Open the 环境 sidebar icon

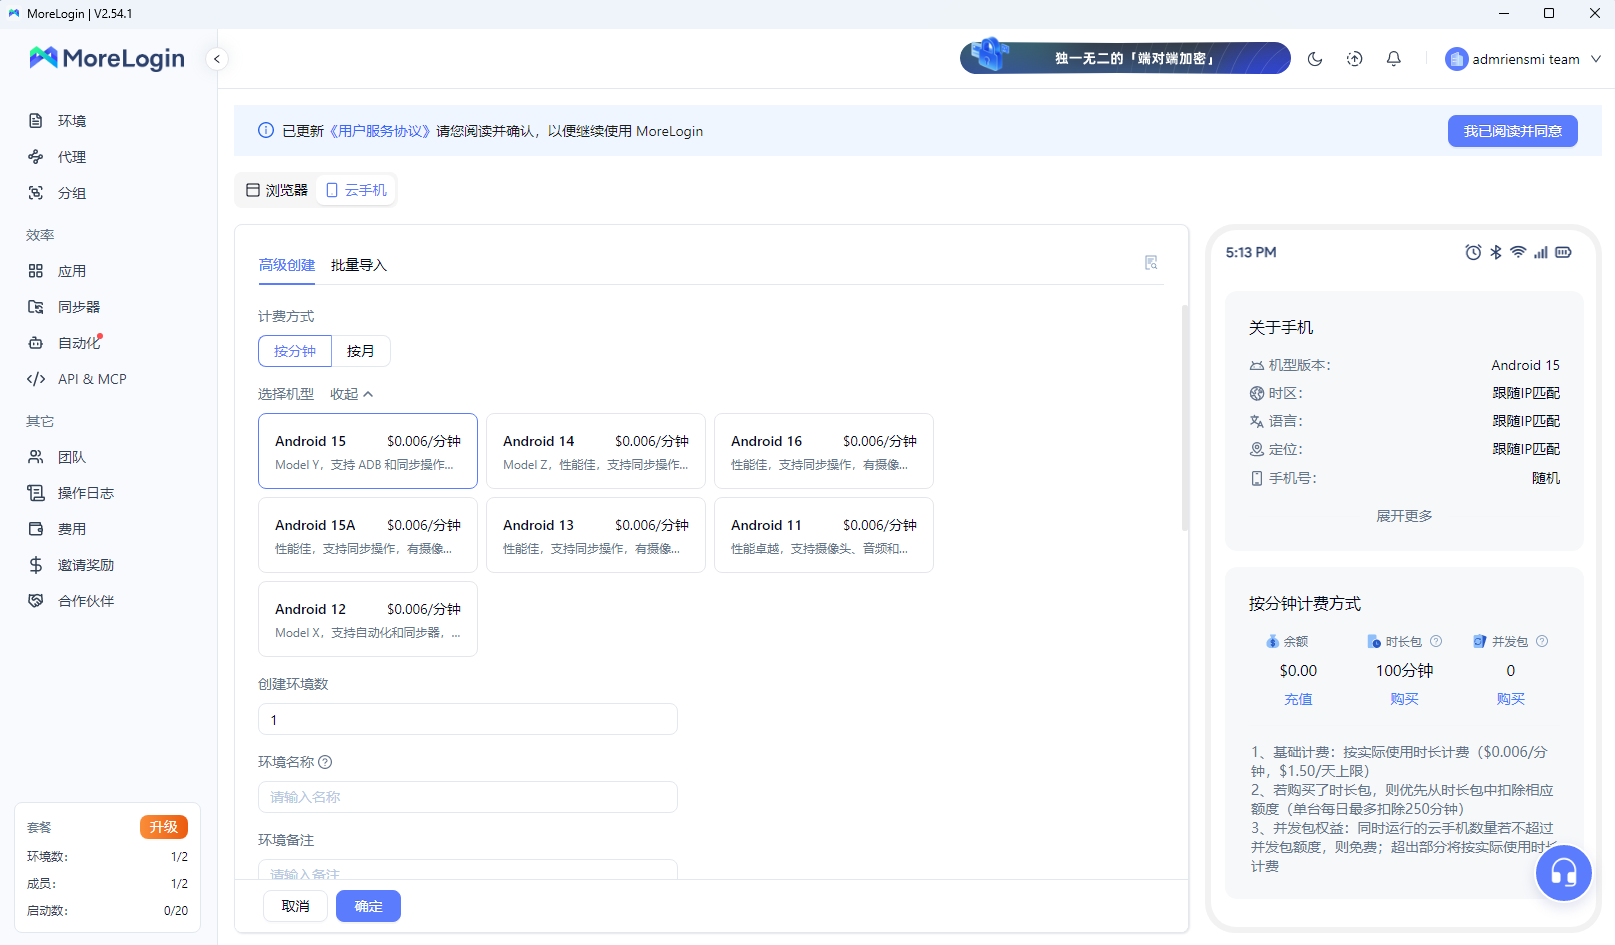coord(36,121)
